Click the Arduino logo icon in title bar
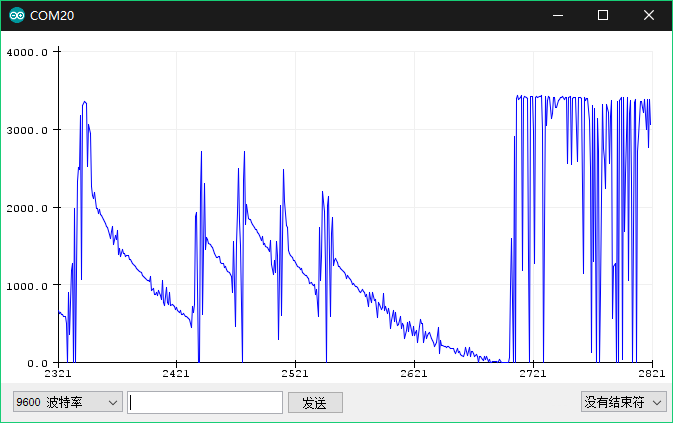The width and height of the screenshot is (673, 423). tap(17, 15)
